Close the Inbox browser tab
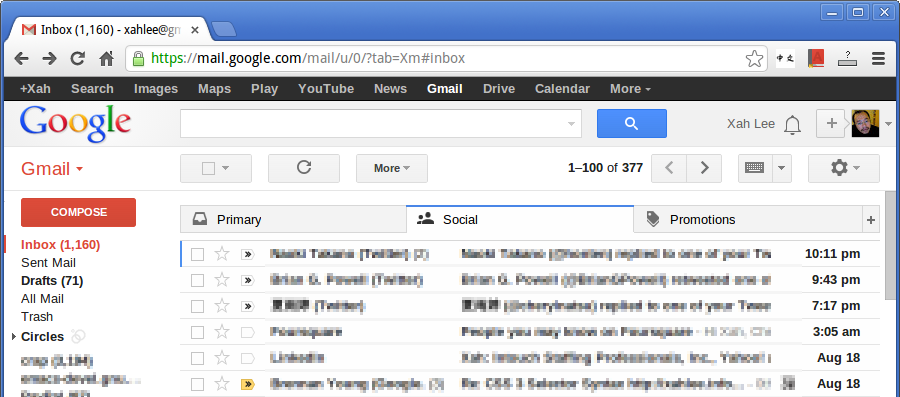900x397 pixels. (x=195, y=30)
